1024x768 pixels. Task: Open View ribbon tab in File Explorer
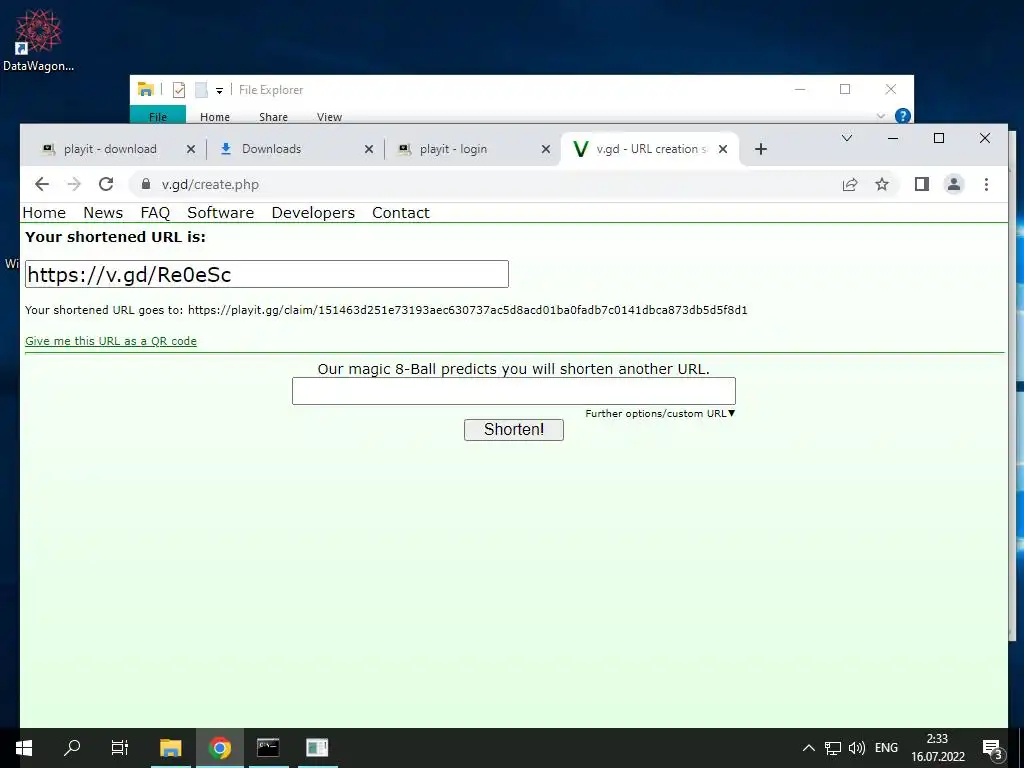click(x=329, y=117)
